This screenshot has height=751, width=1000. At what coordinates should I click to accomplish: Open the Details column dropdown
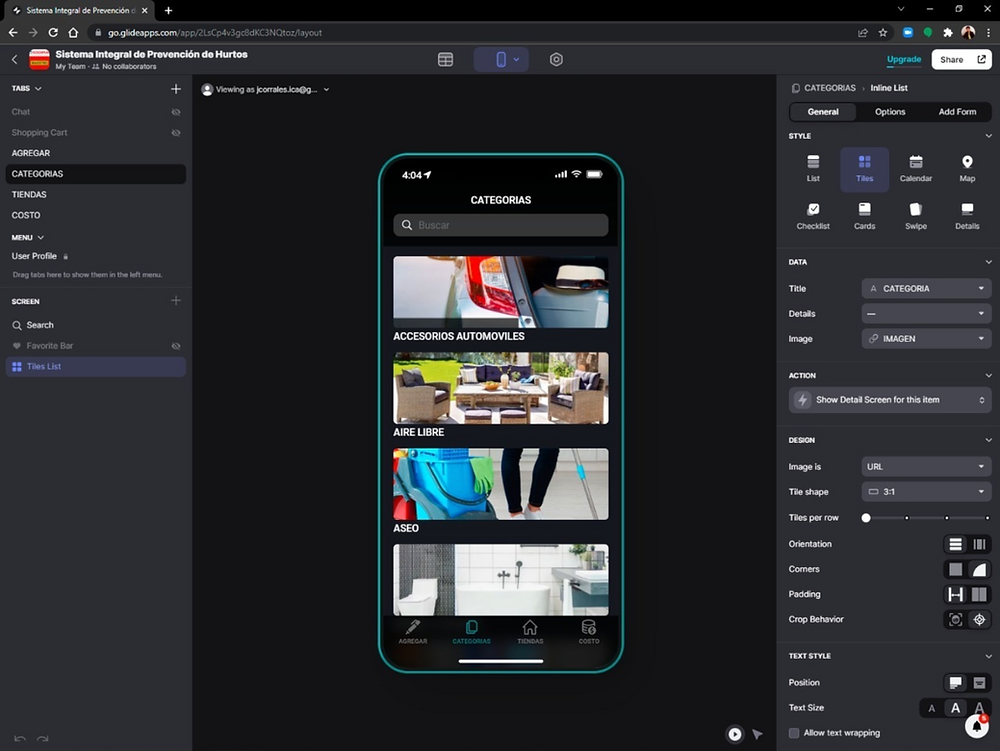pos(926,314)
